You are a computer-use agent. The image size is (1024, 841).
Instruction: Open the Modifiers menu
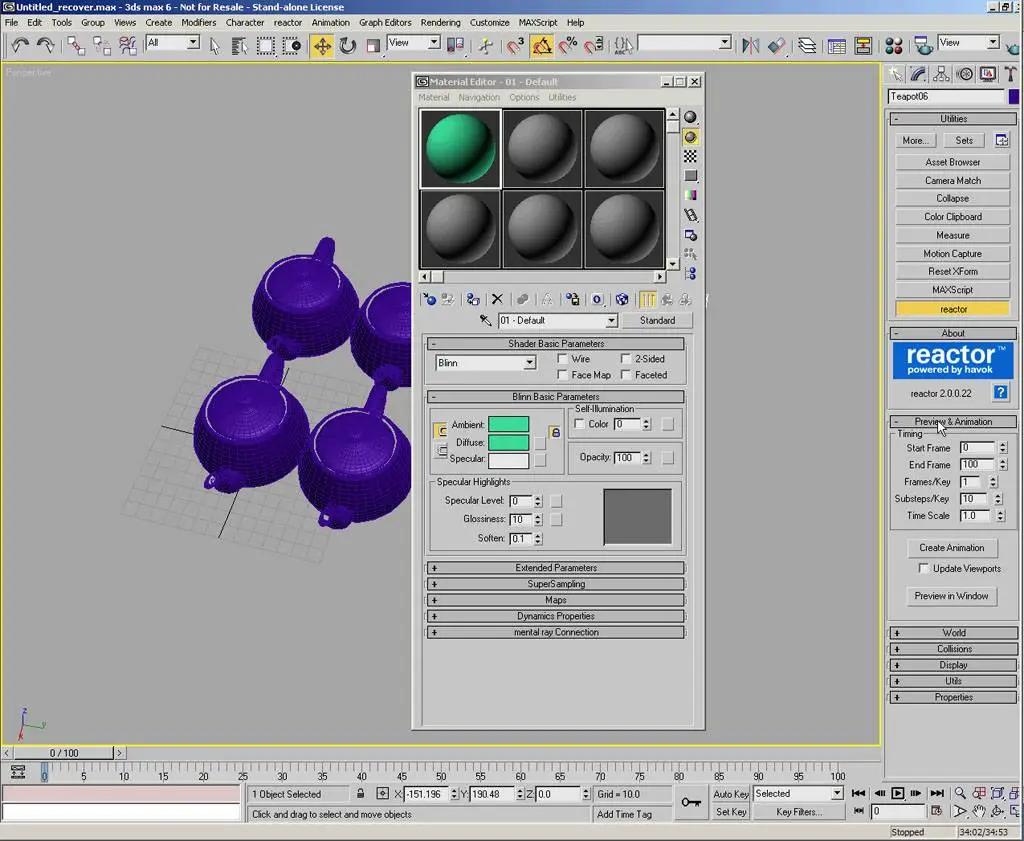tap(199, 22)
